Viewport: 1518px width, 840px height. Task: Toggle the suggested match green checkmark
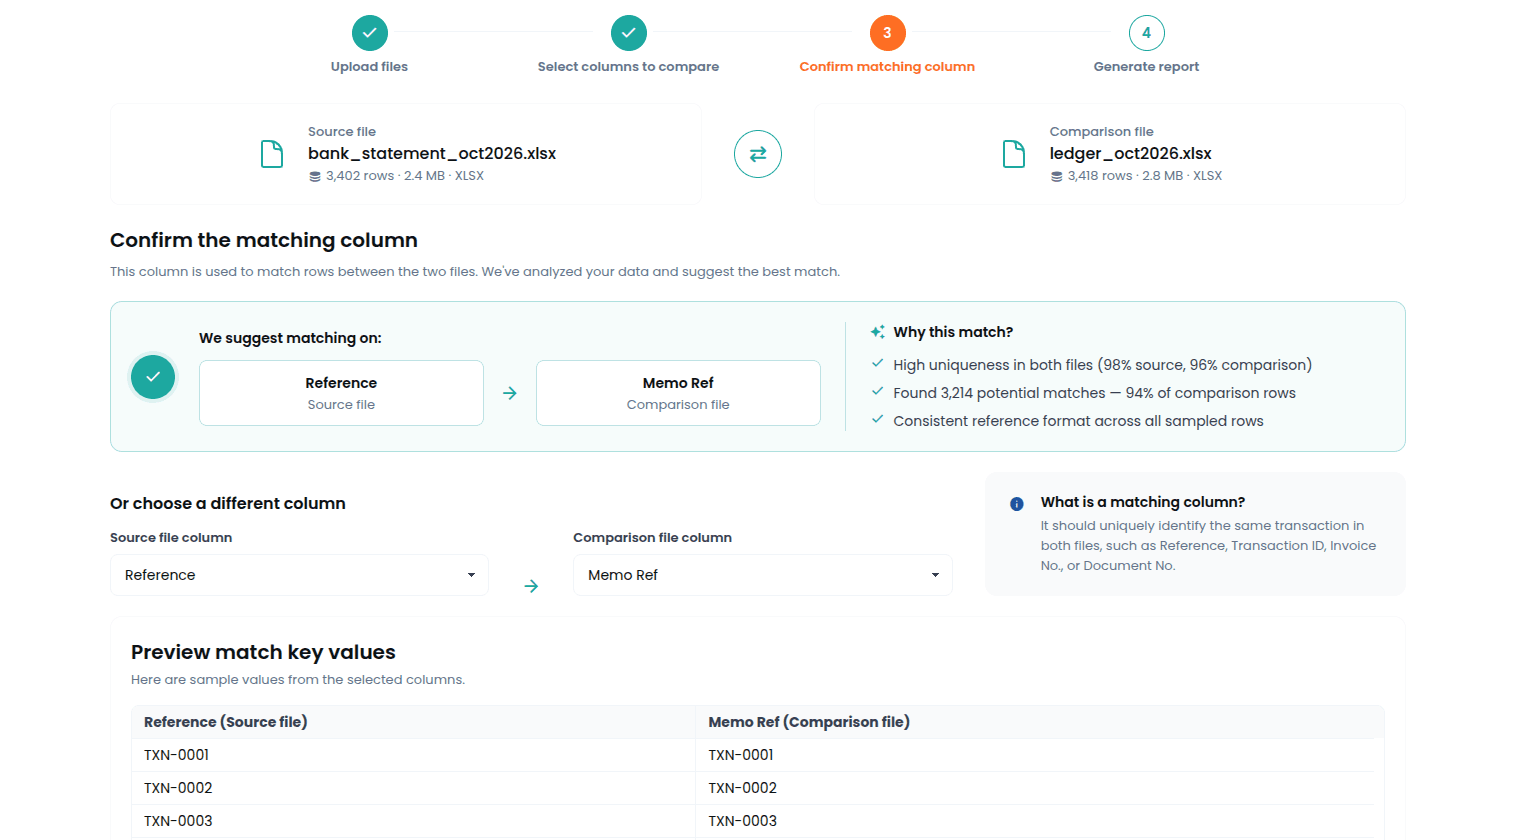[153, 377]
